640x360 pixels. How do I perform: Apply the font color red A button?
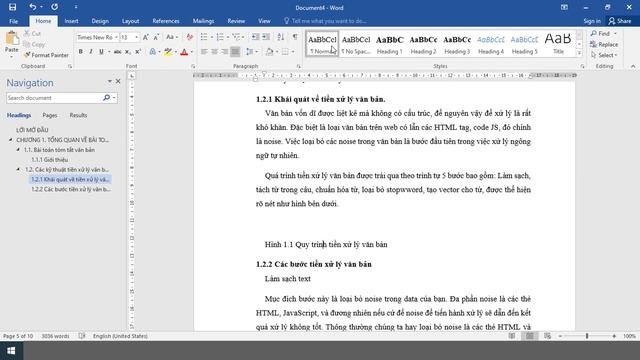pos(184,52)
